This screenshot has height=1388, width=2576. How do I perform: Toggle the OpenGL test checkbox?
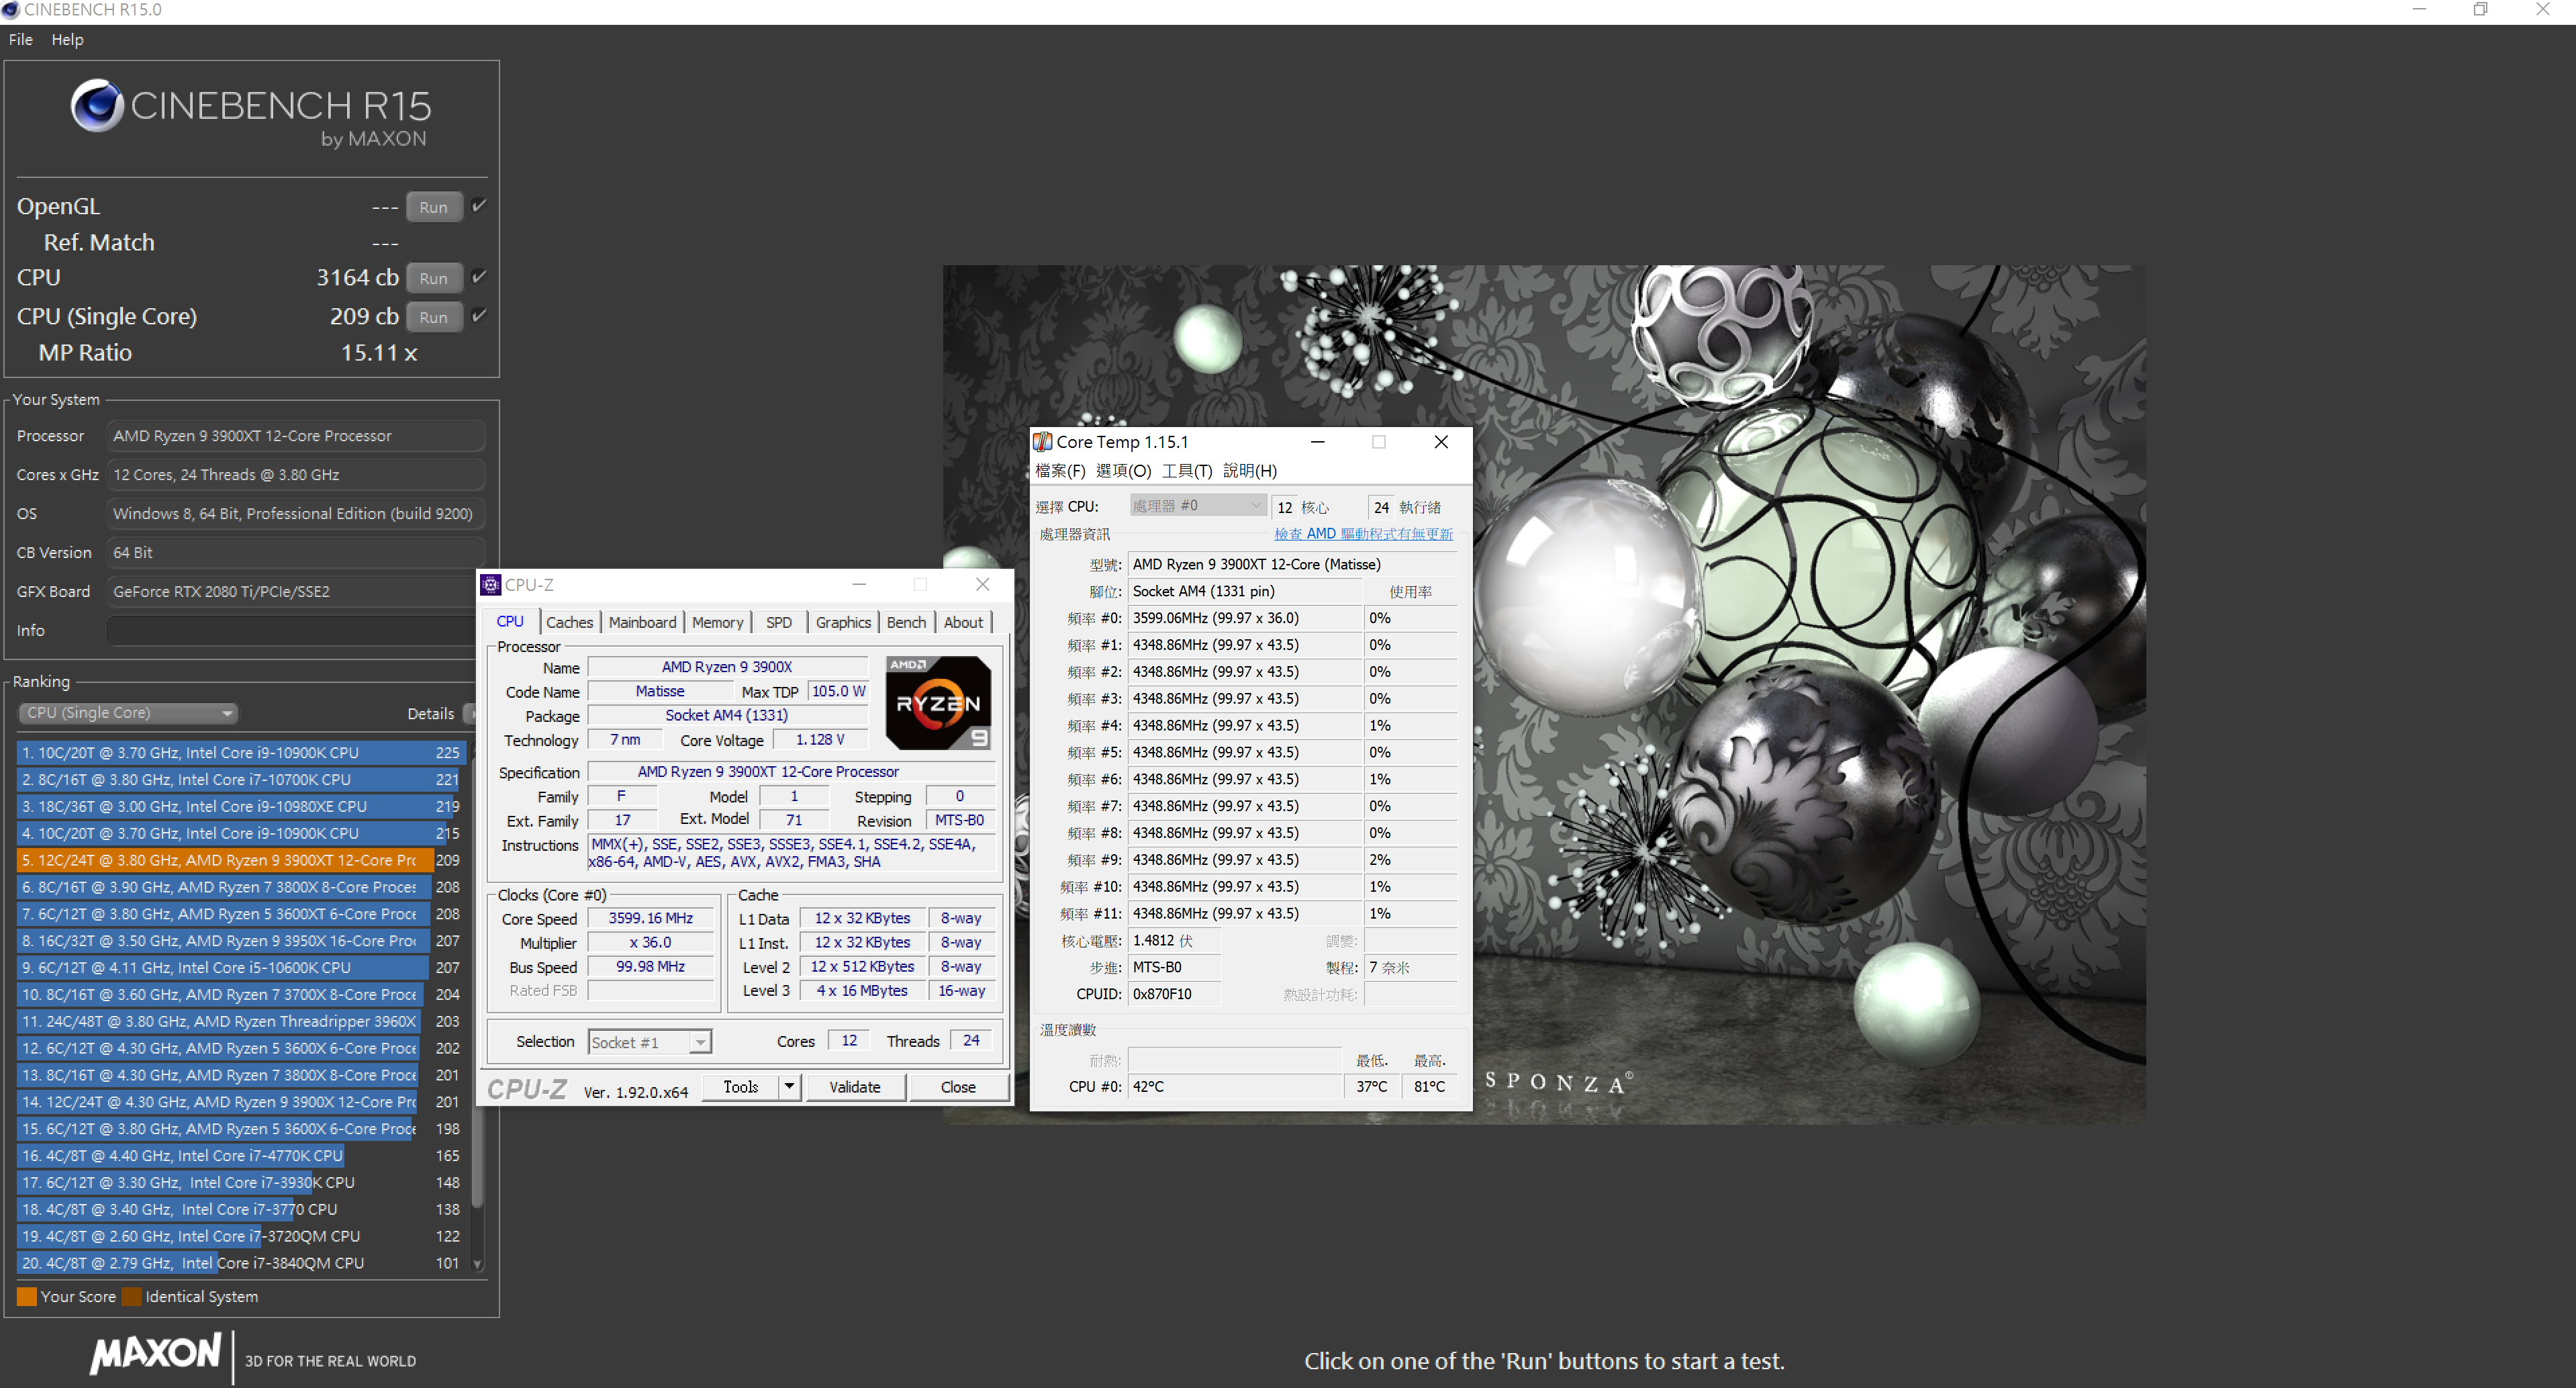tap(479, 206)
